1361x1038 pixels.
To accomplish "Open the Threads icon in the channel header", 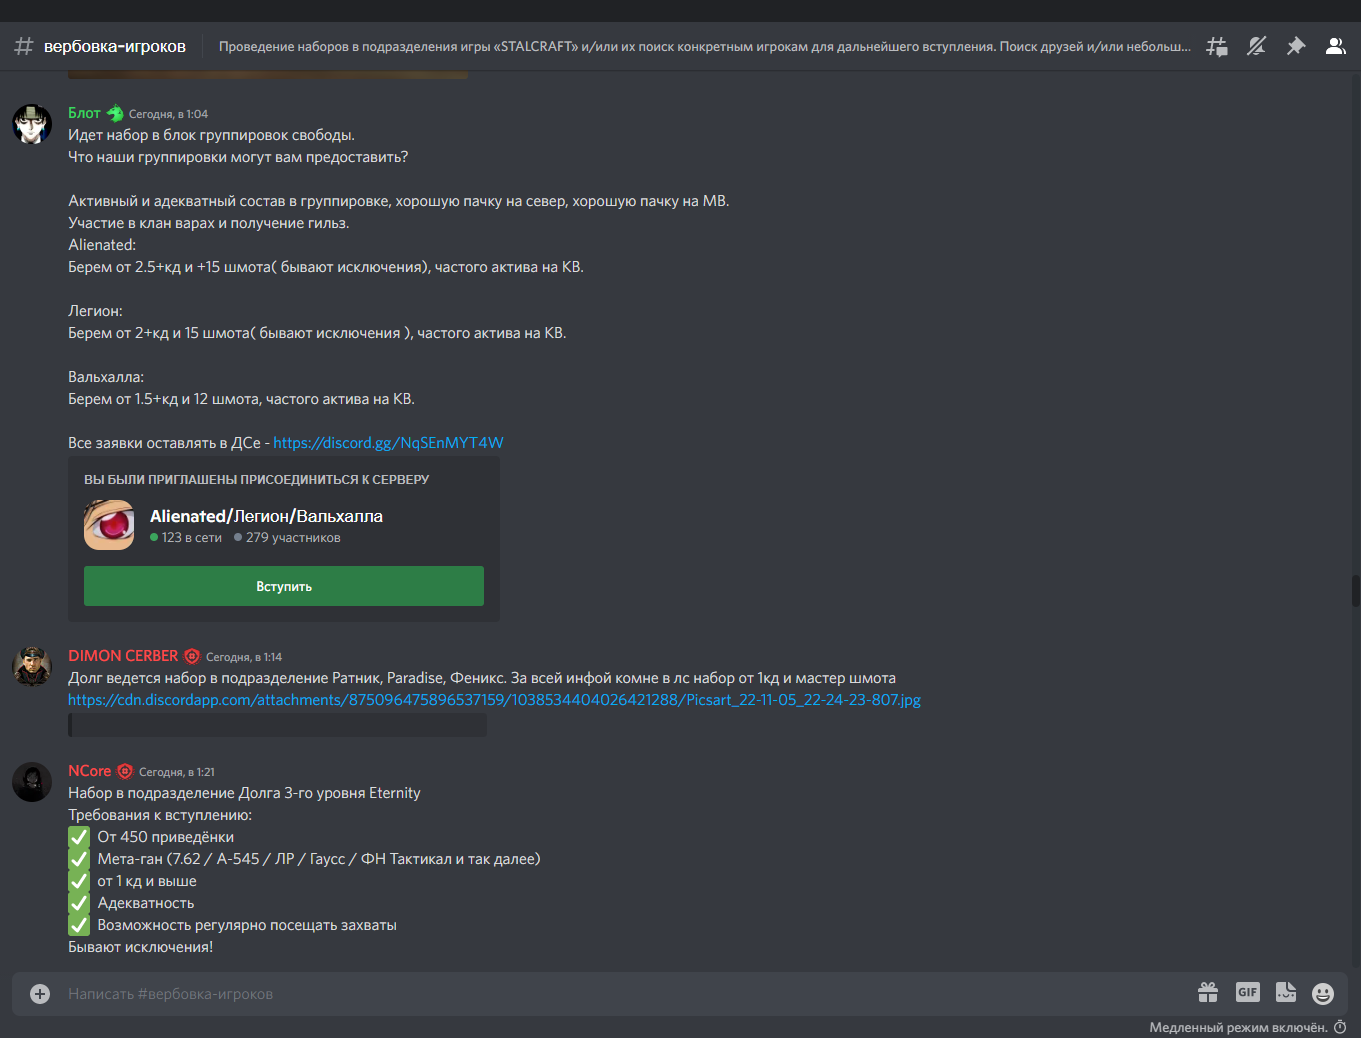I will pyautogui.click(x=1217, y=46).
